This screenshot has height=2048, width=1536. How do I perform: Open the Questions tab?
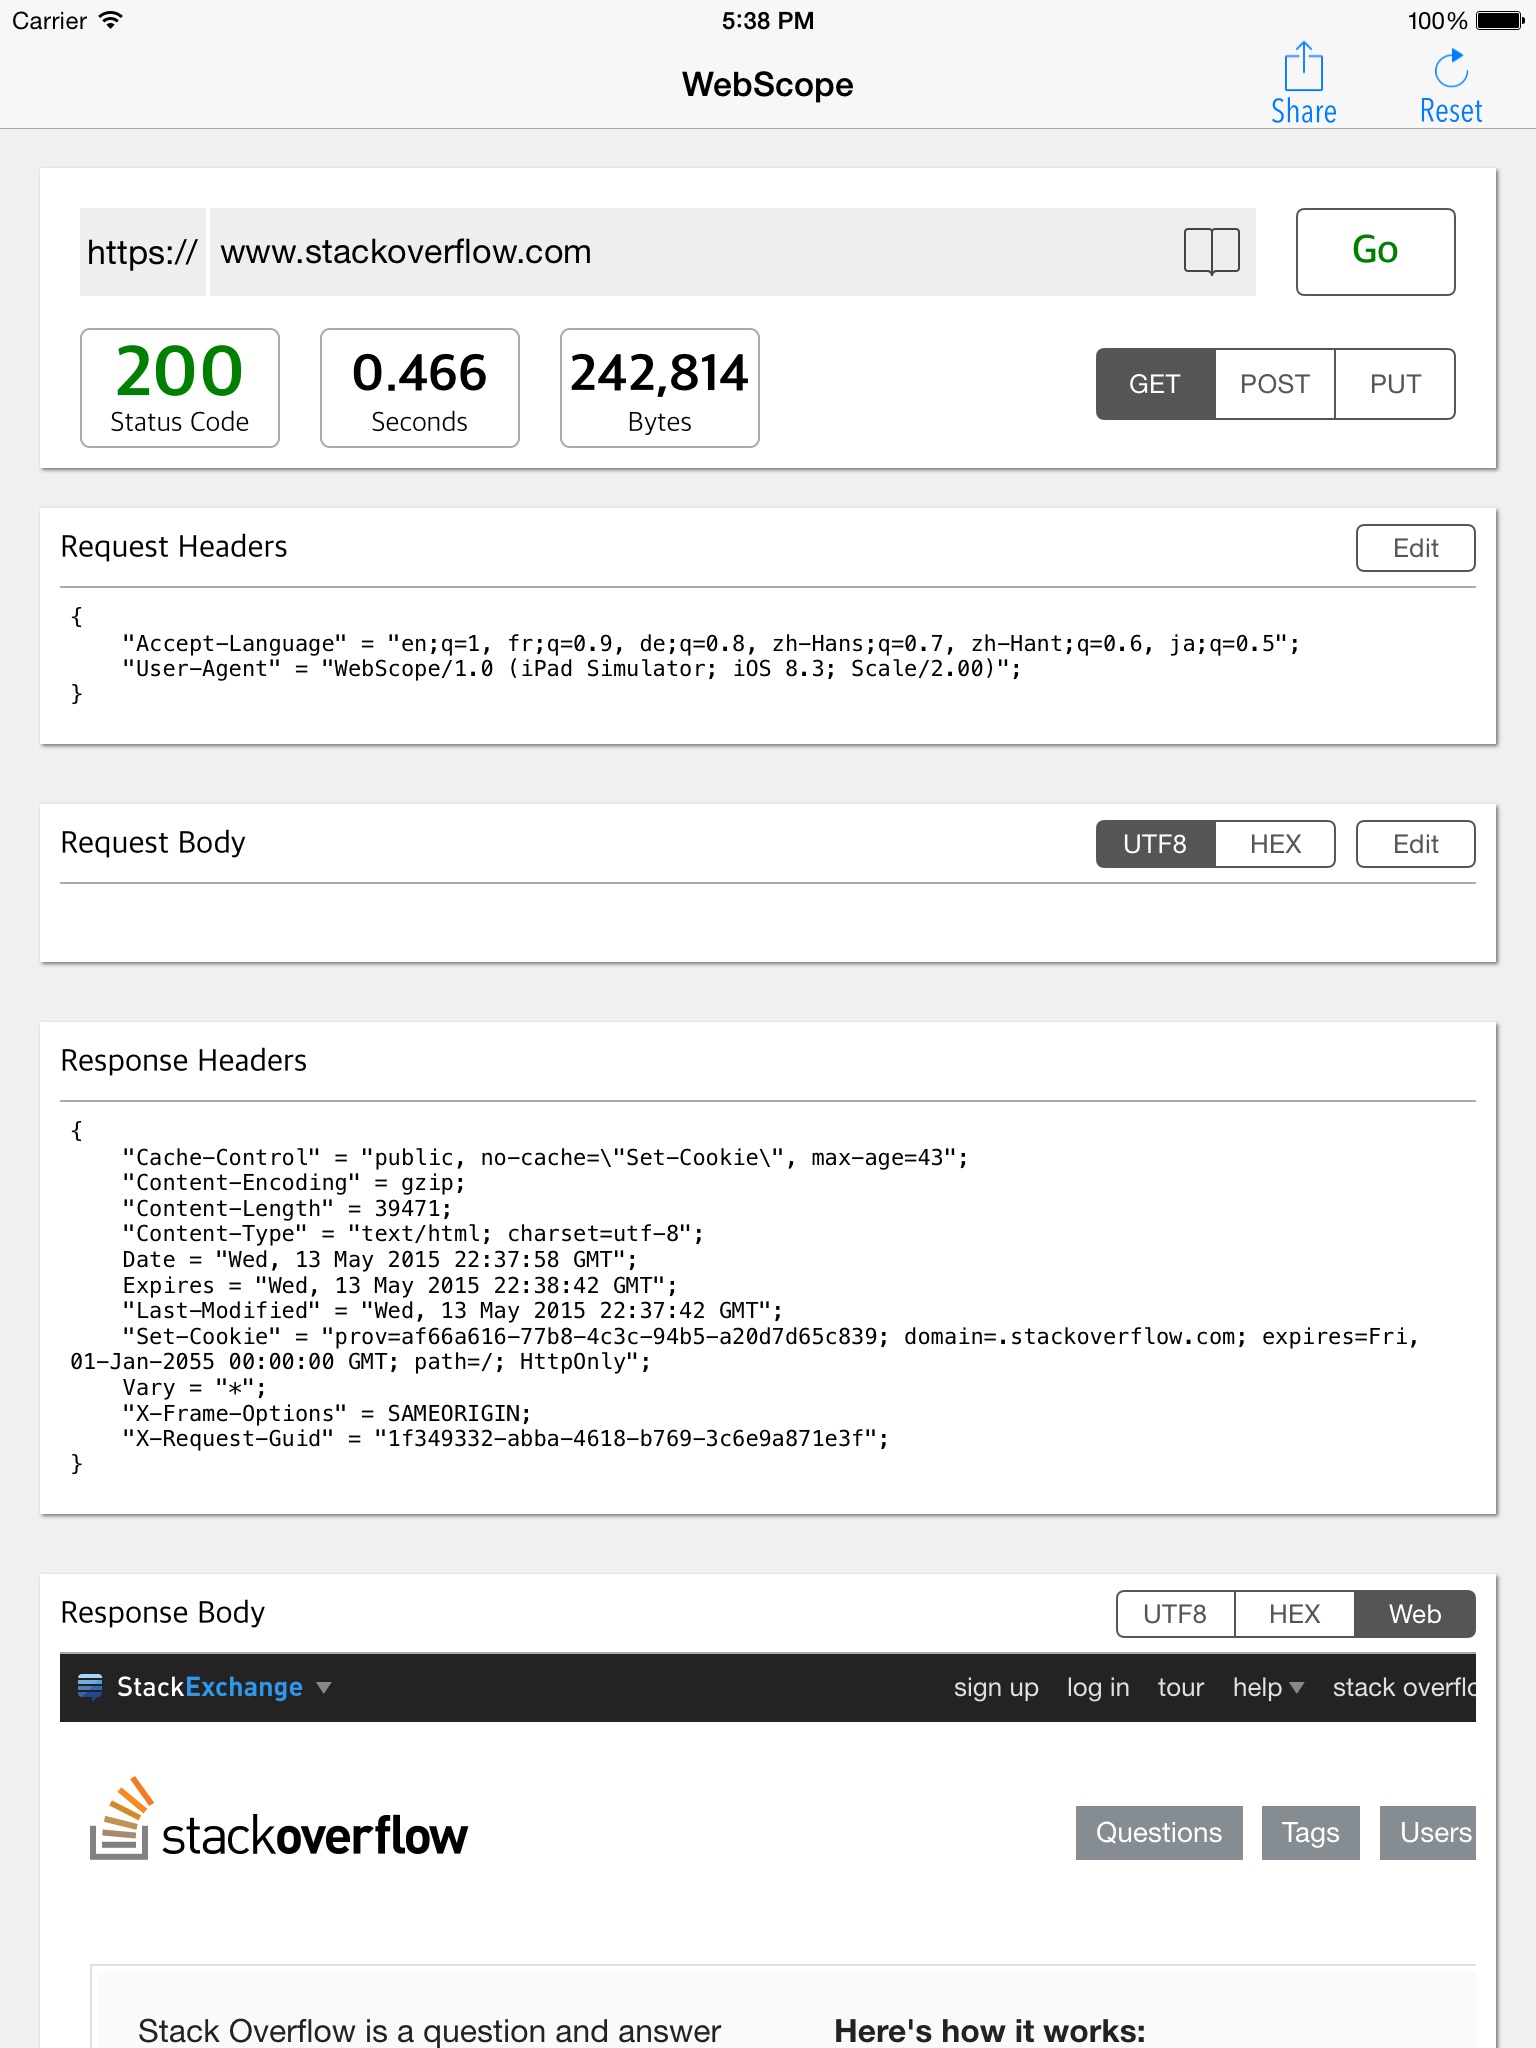[x=1159, y=1833]
